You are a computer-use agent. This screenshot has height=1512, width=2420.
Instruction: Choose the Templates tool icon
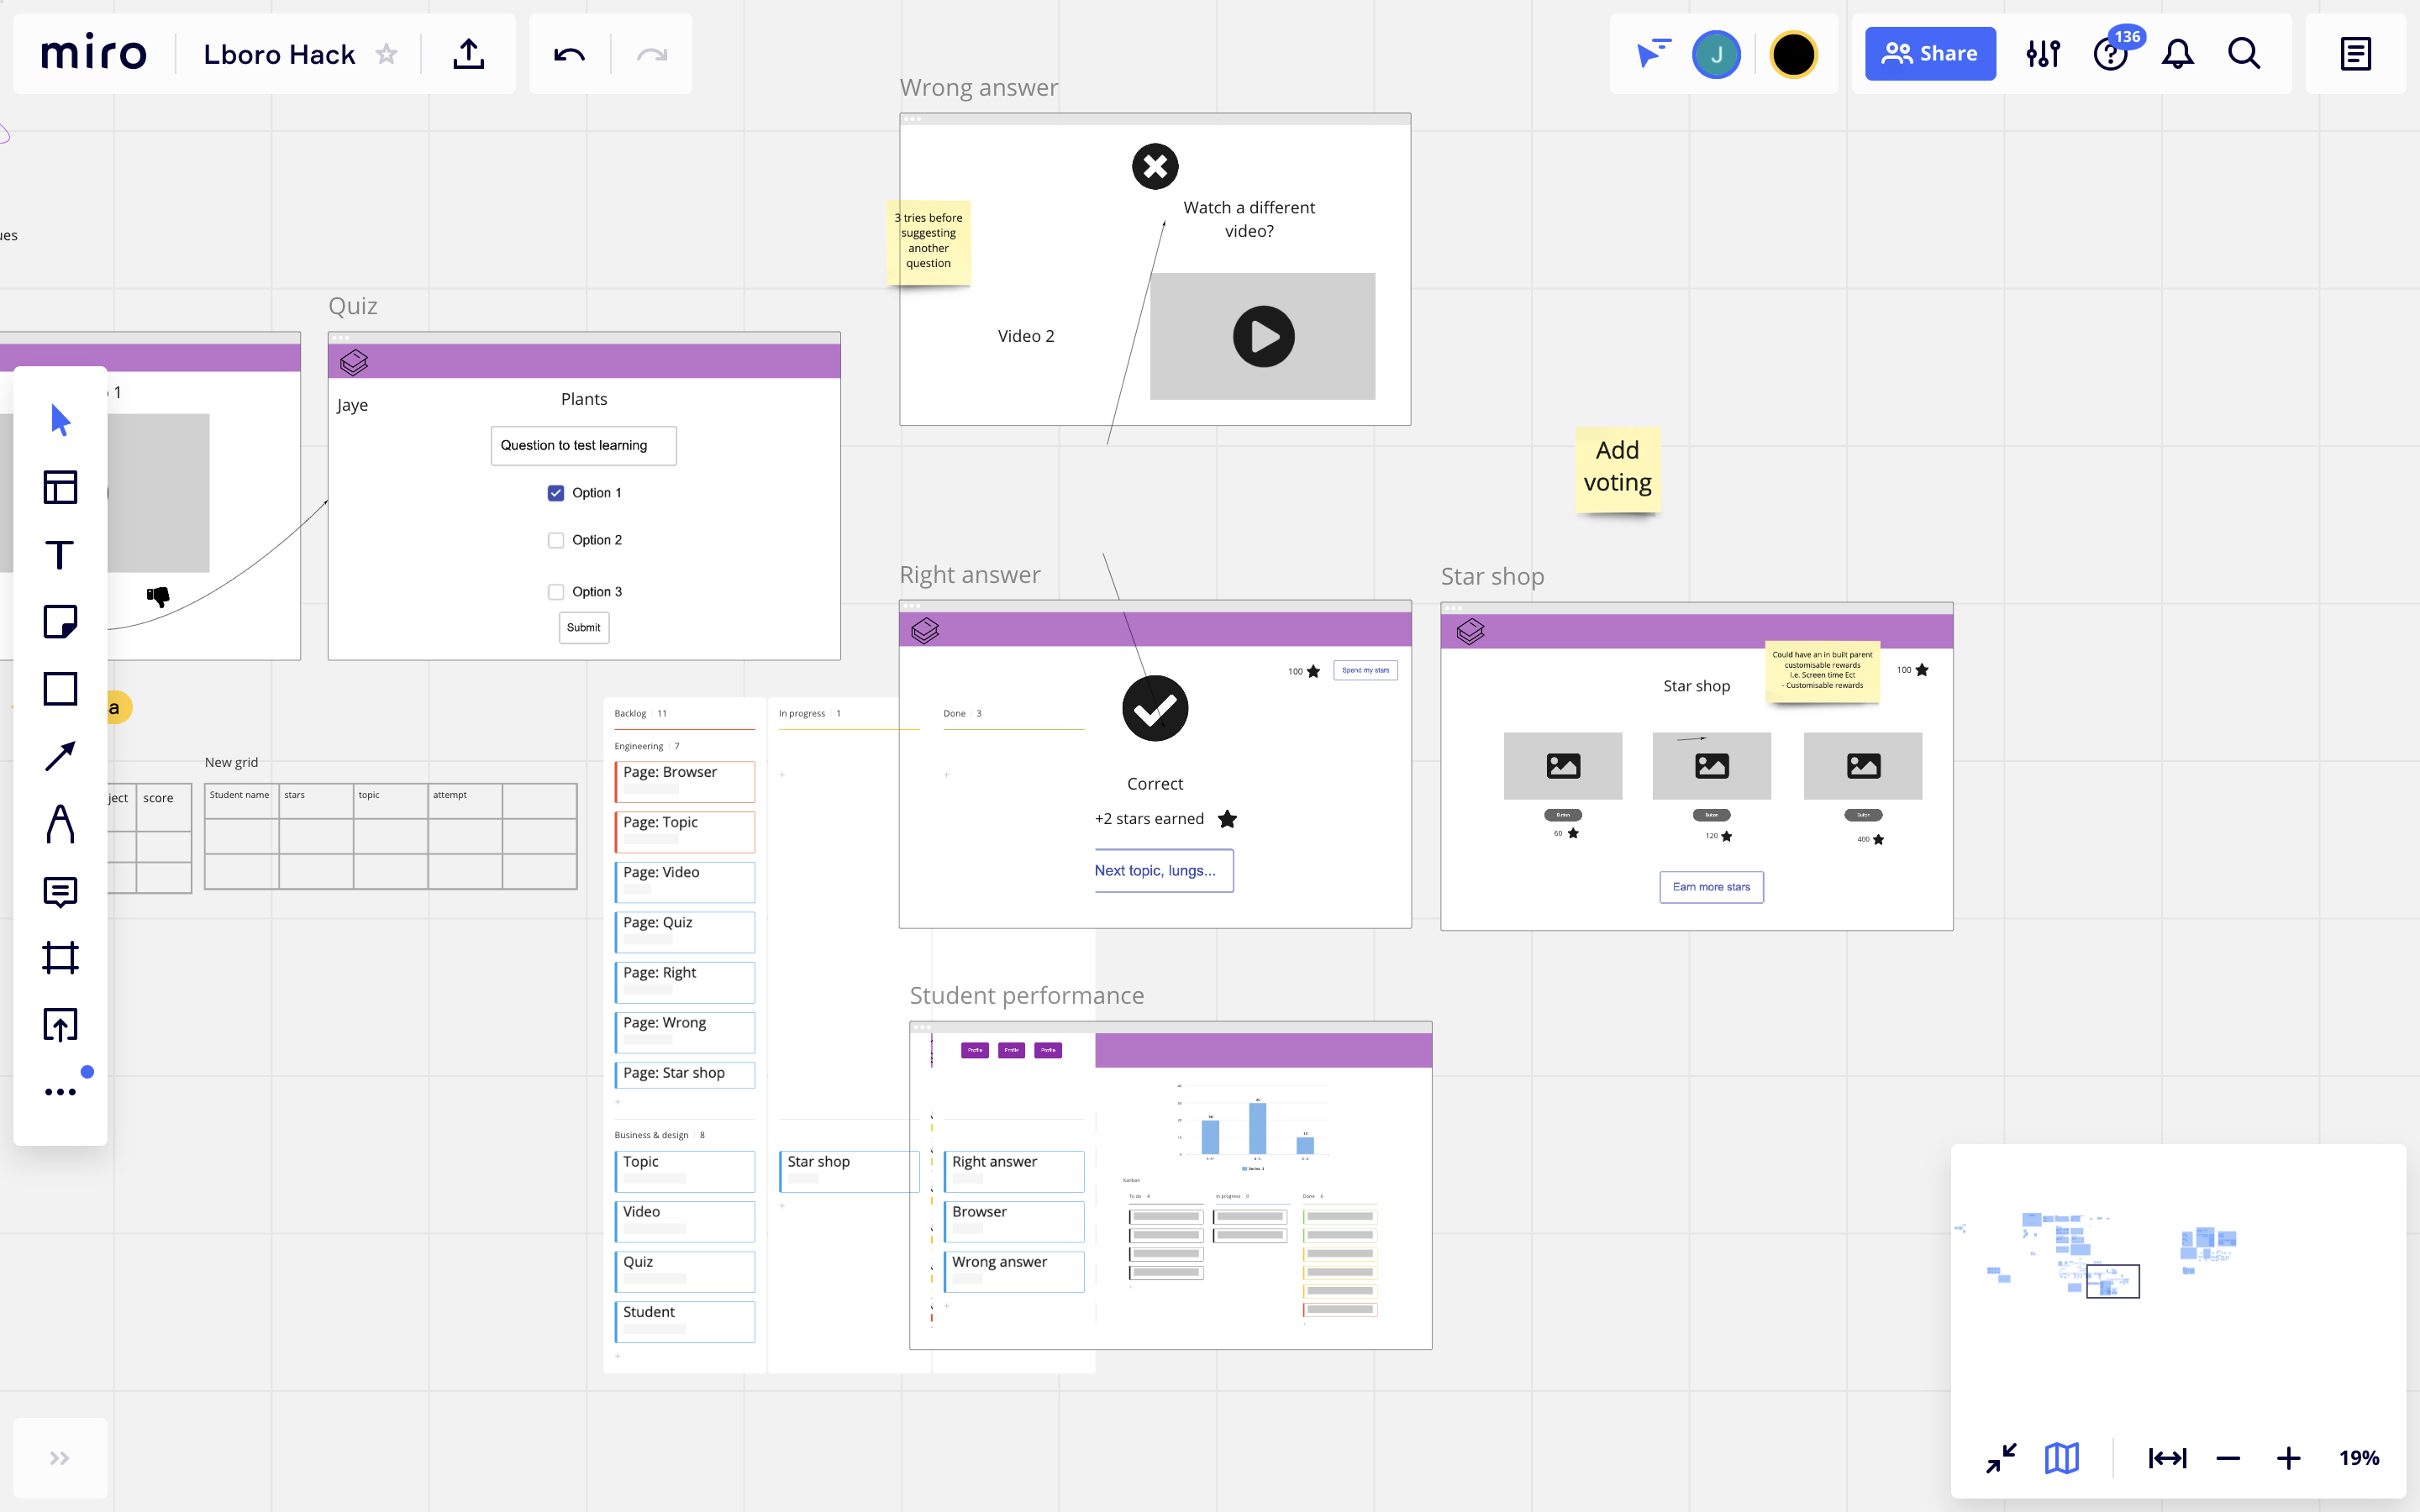pos(60,487)
